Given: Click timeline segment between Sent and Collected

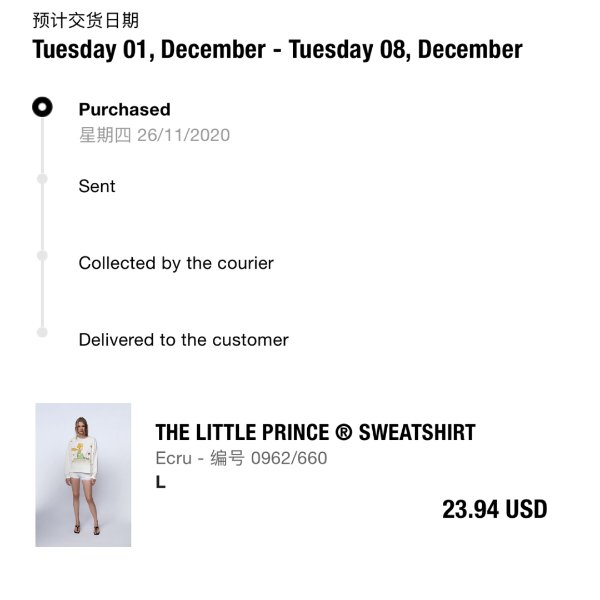Looking at the screenshot, I should [42, 217].
